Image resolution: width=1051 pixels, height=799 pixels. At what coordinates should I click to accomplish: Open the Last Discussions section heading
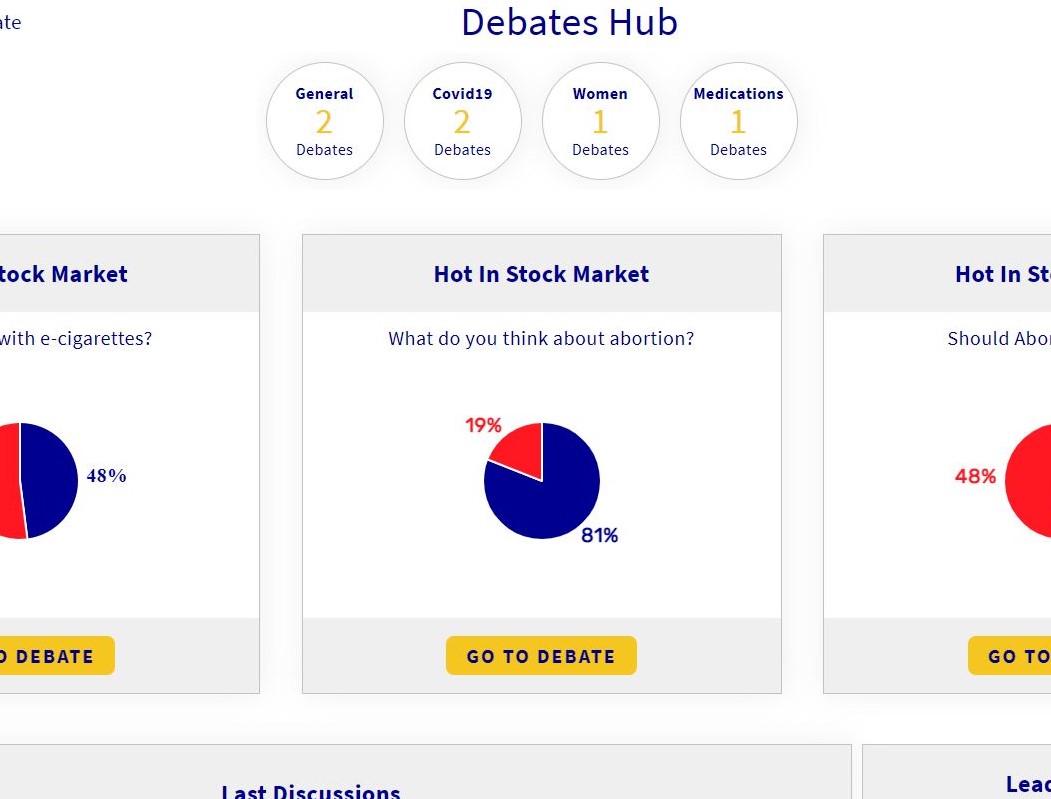pyautogui.click(x=311, y=791)
